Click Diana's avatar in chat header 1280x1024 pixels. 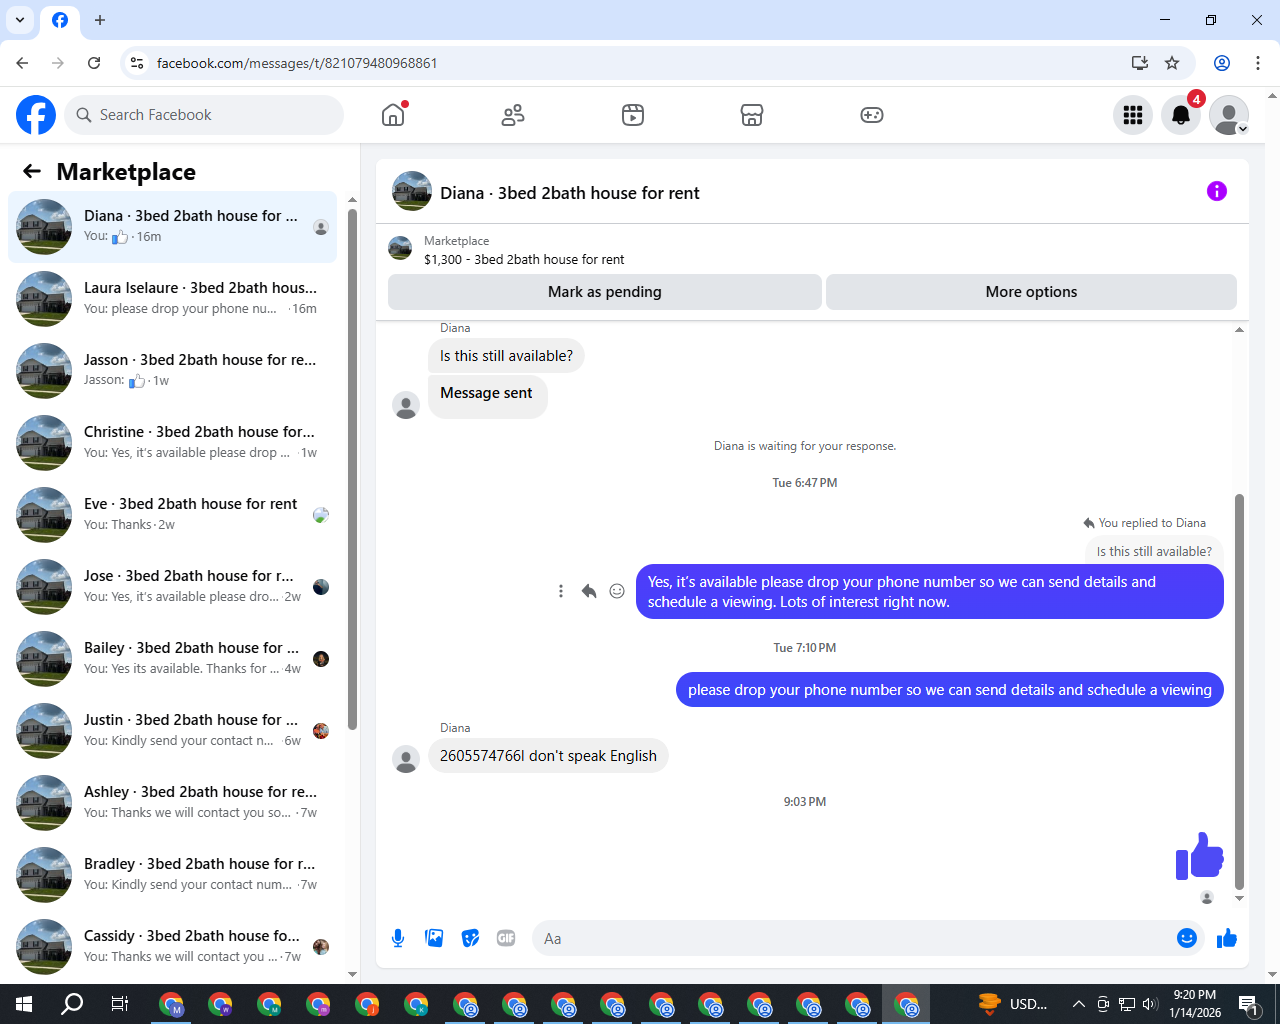(412, 191)
